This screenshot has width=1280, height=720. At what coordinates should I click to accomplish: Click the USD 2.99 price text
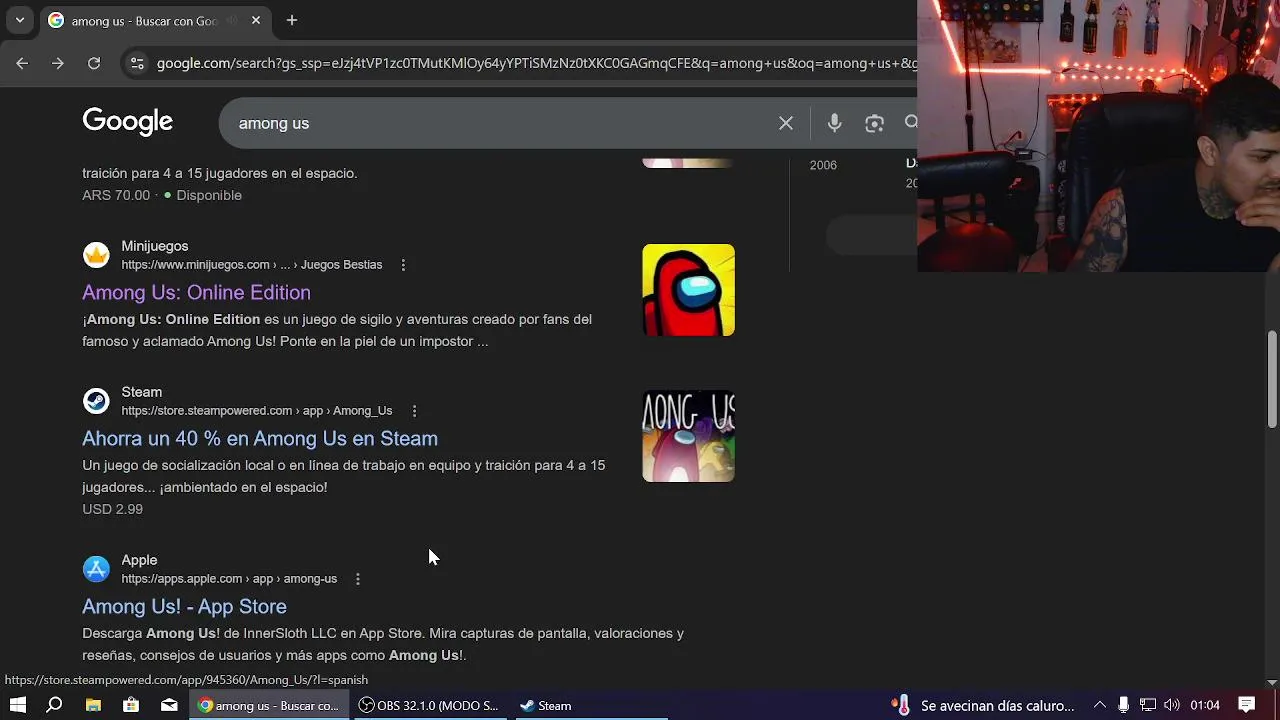(x=112, y=509)
